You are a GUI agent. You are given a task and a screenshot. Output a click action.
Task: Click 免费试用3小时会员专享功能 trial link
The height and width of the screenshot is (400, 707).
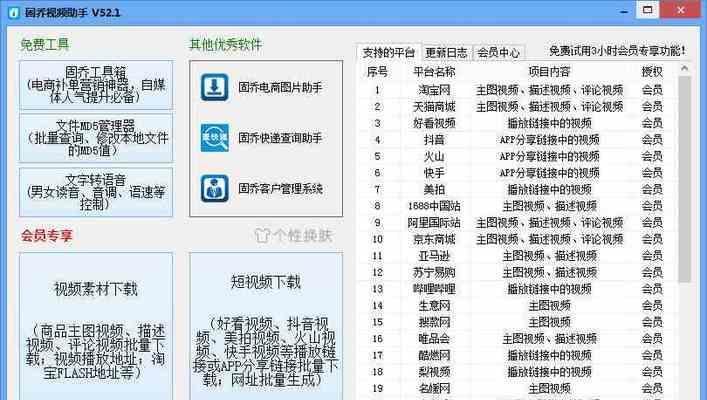coord(617,51)
